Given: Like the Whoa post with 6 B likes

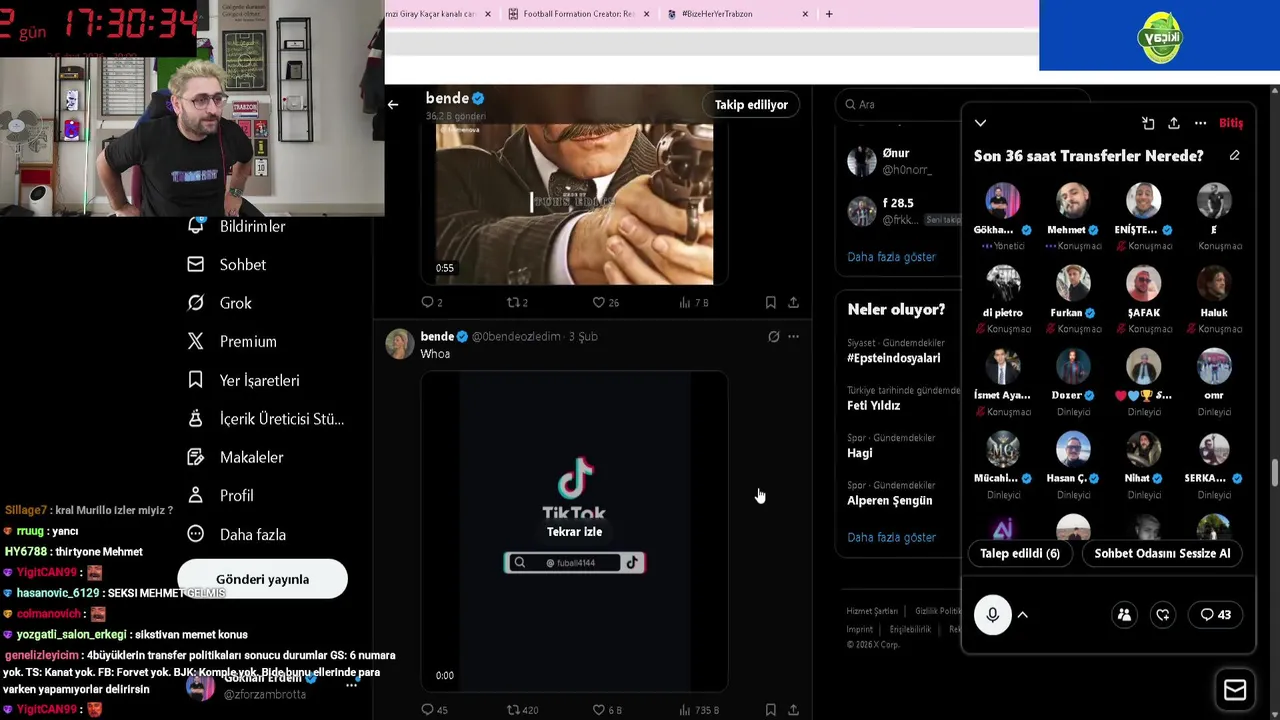Looking at the screenshot, I should click(607, 709).
